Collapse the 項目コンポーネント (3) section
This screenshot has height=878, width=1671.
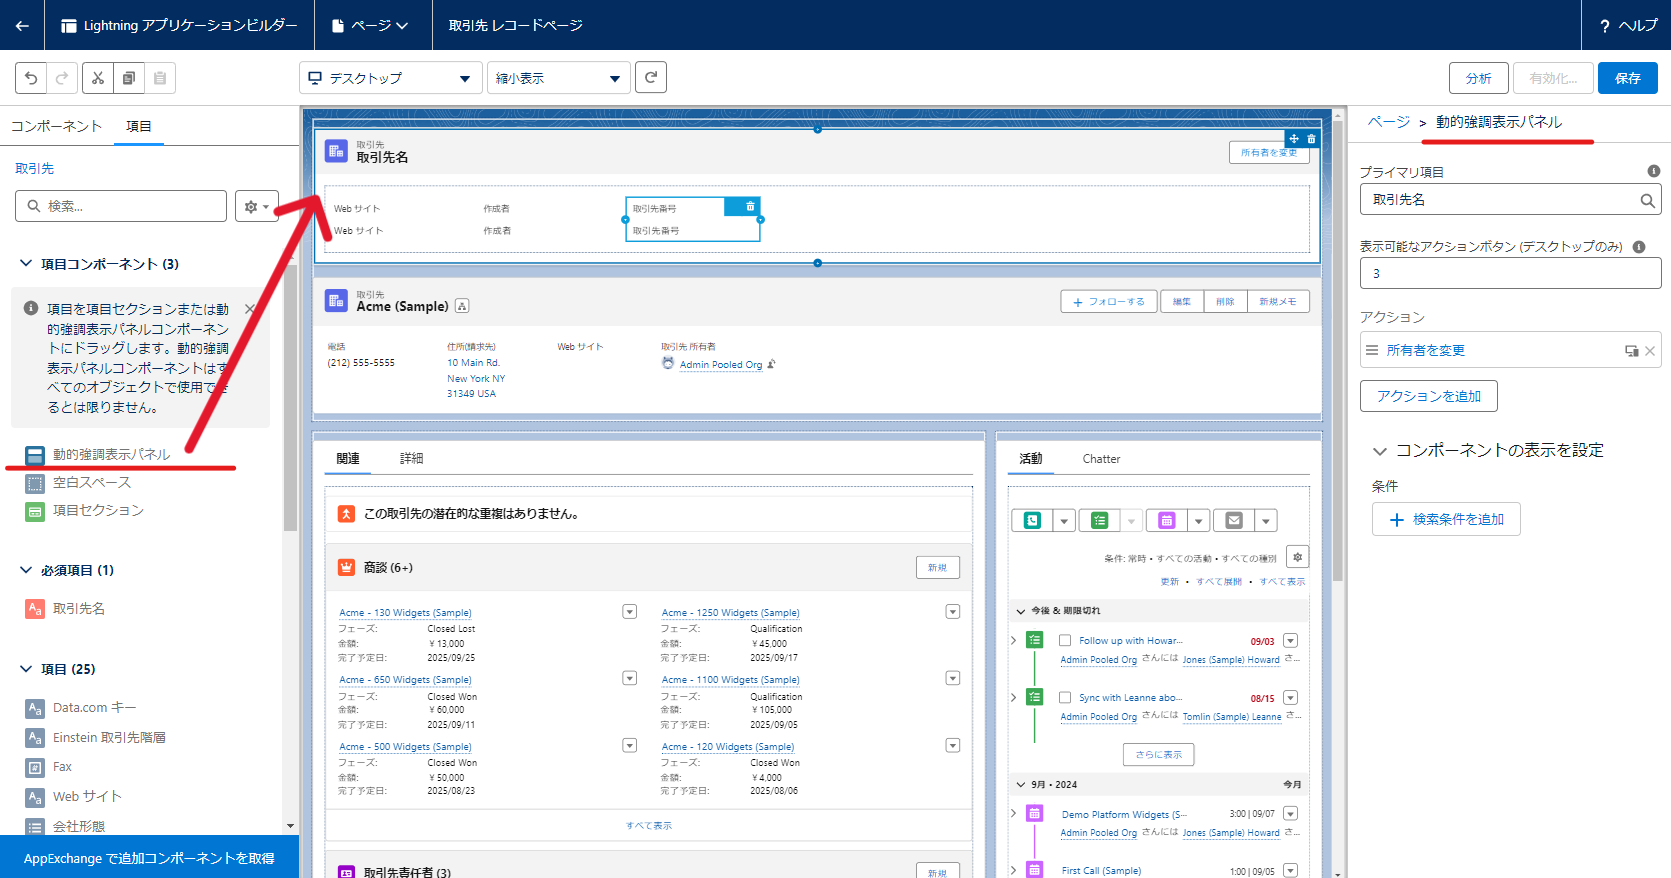pos(26,264)
